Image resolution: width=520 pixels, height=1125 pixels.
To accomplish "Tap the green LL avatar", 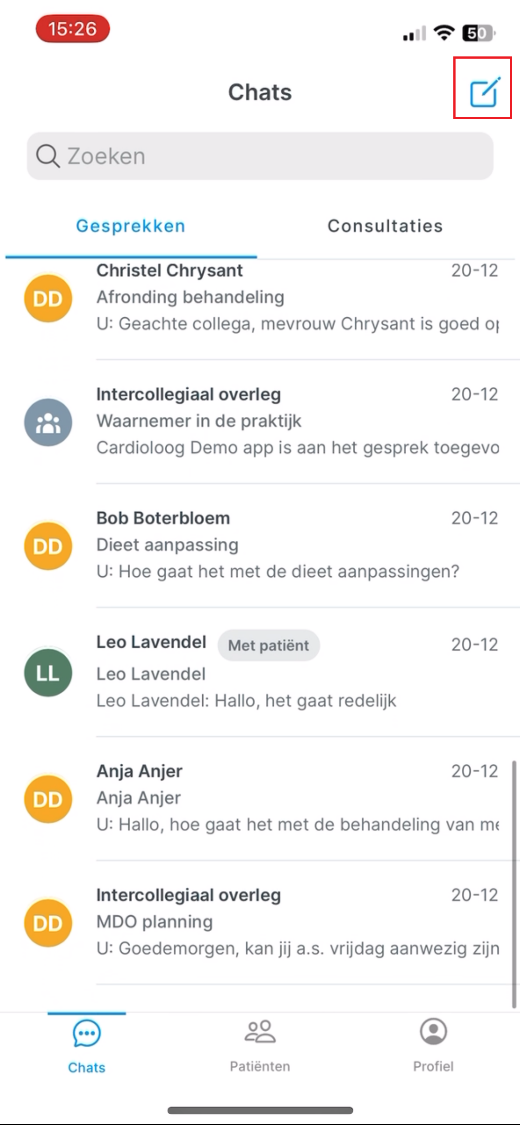I will [48, 672].
